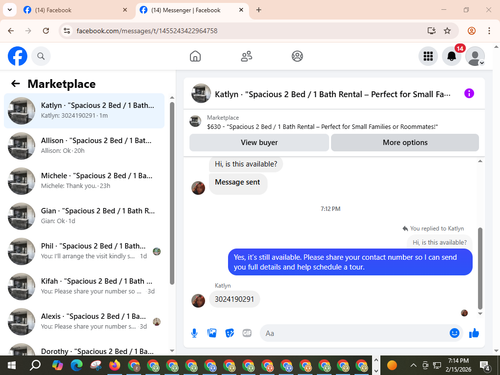Image resolution: width=500 pixels, height=375 pixels.
Task: Expand the tab search dropdown arrow
Action: click(x=10, y=10)
